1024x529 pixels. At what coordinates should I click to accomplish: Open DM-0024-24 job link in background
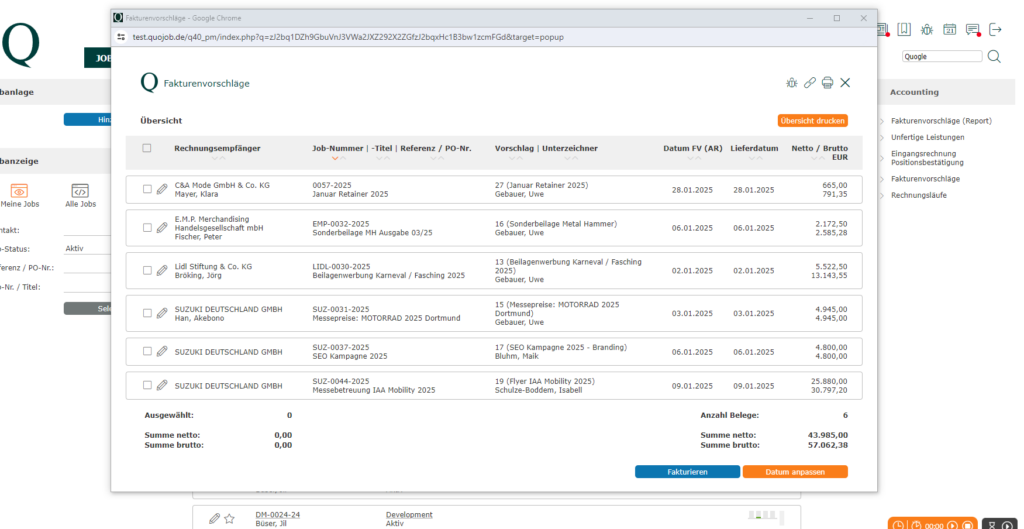pyautogui.click(x=278, y=515)
